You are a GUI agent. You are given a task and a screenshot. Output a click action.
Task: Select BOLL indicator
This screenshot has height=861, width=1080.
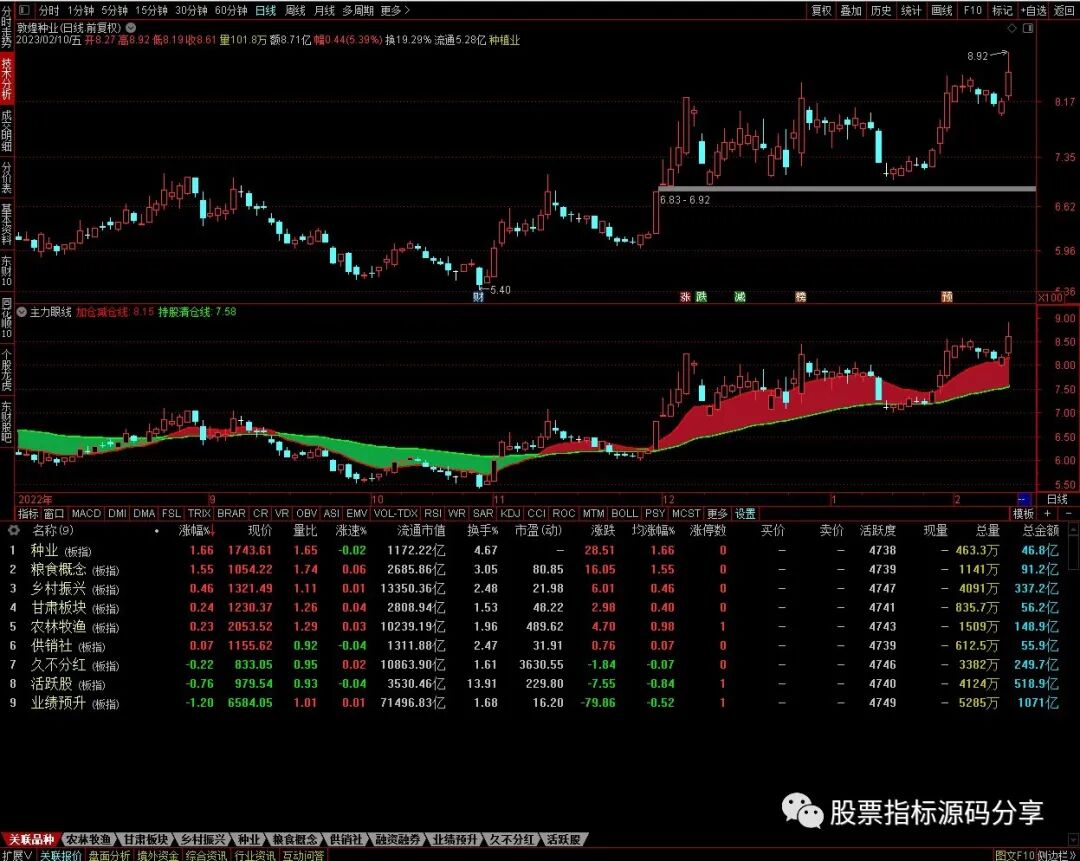624,513
